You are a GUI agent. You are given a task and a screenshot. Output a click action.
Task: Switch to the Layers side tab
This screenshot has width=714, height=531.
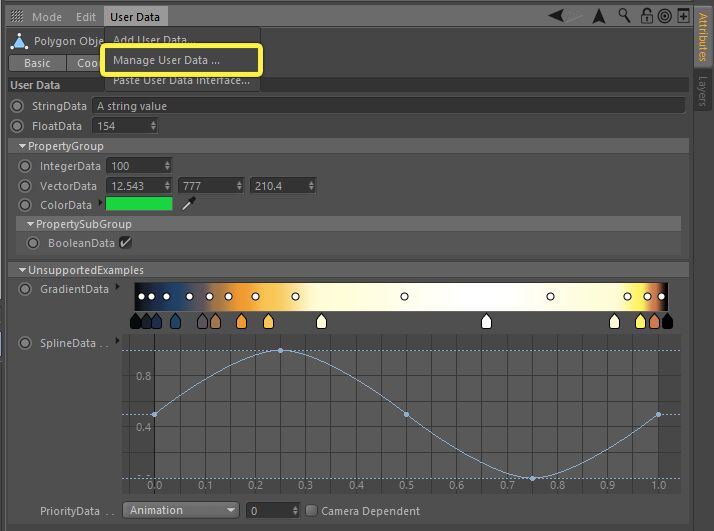(702, 91)
